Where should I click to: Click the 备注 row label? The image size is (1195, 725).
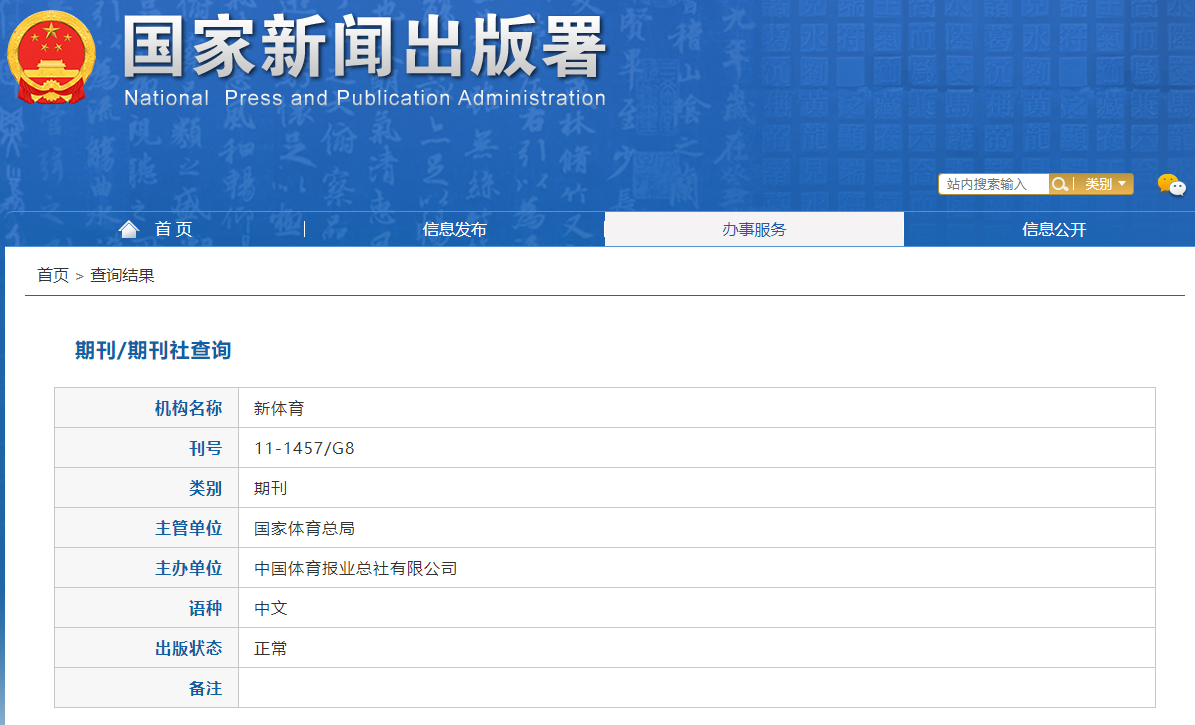tap(205, 688)
